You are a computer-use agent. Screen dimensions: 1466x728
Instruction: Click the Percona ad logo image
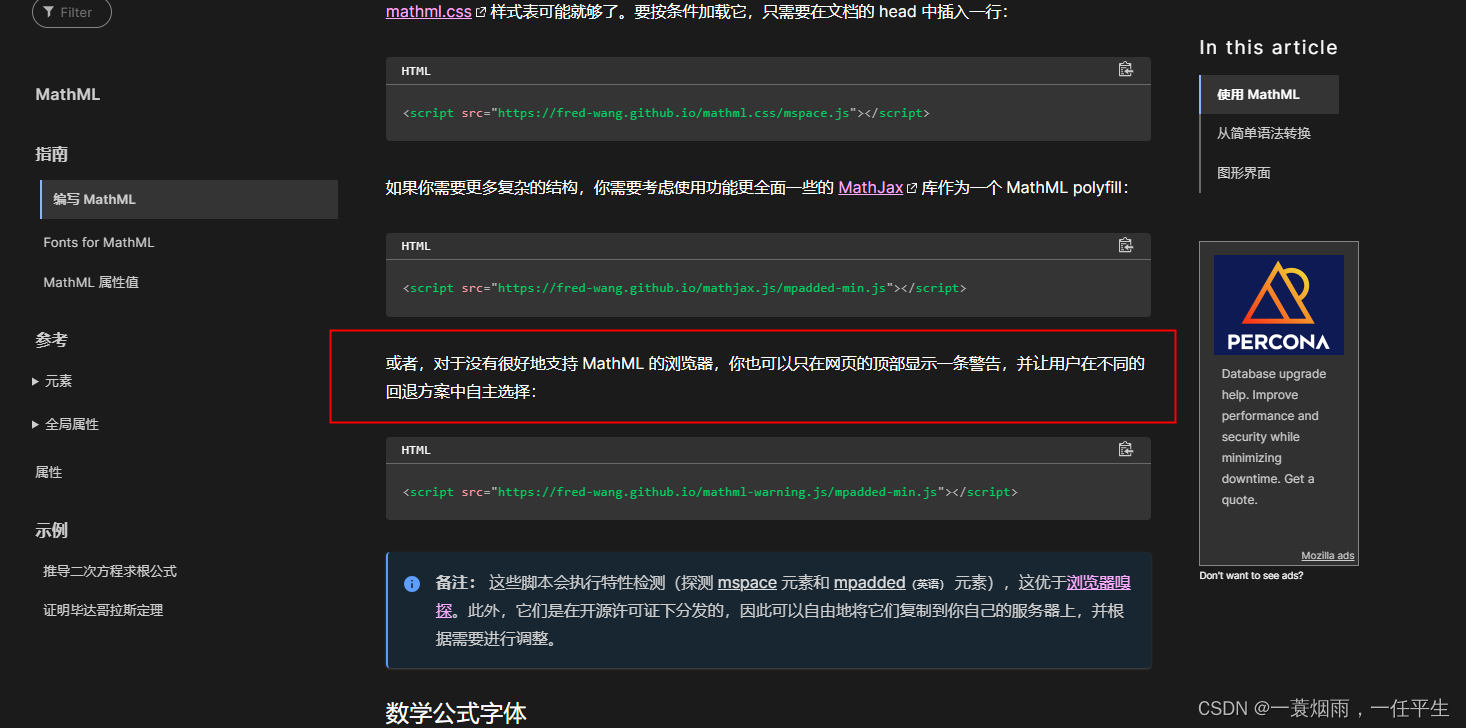pos(1278,304)
